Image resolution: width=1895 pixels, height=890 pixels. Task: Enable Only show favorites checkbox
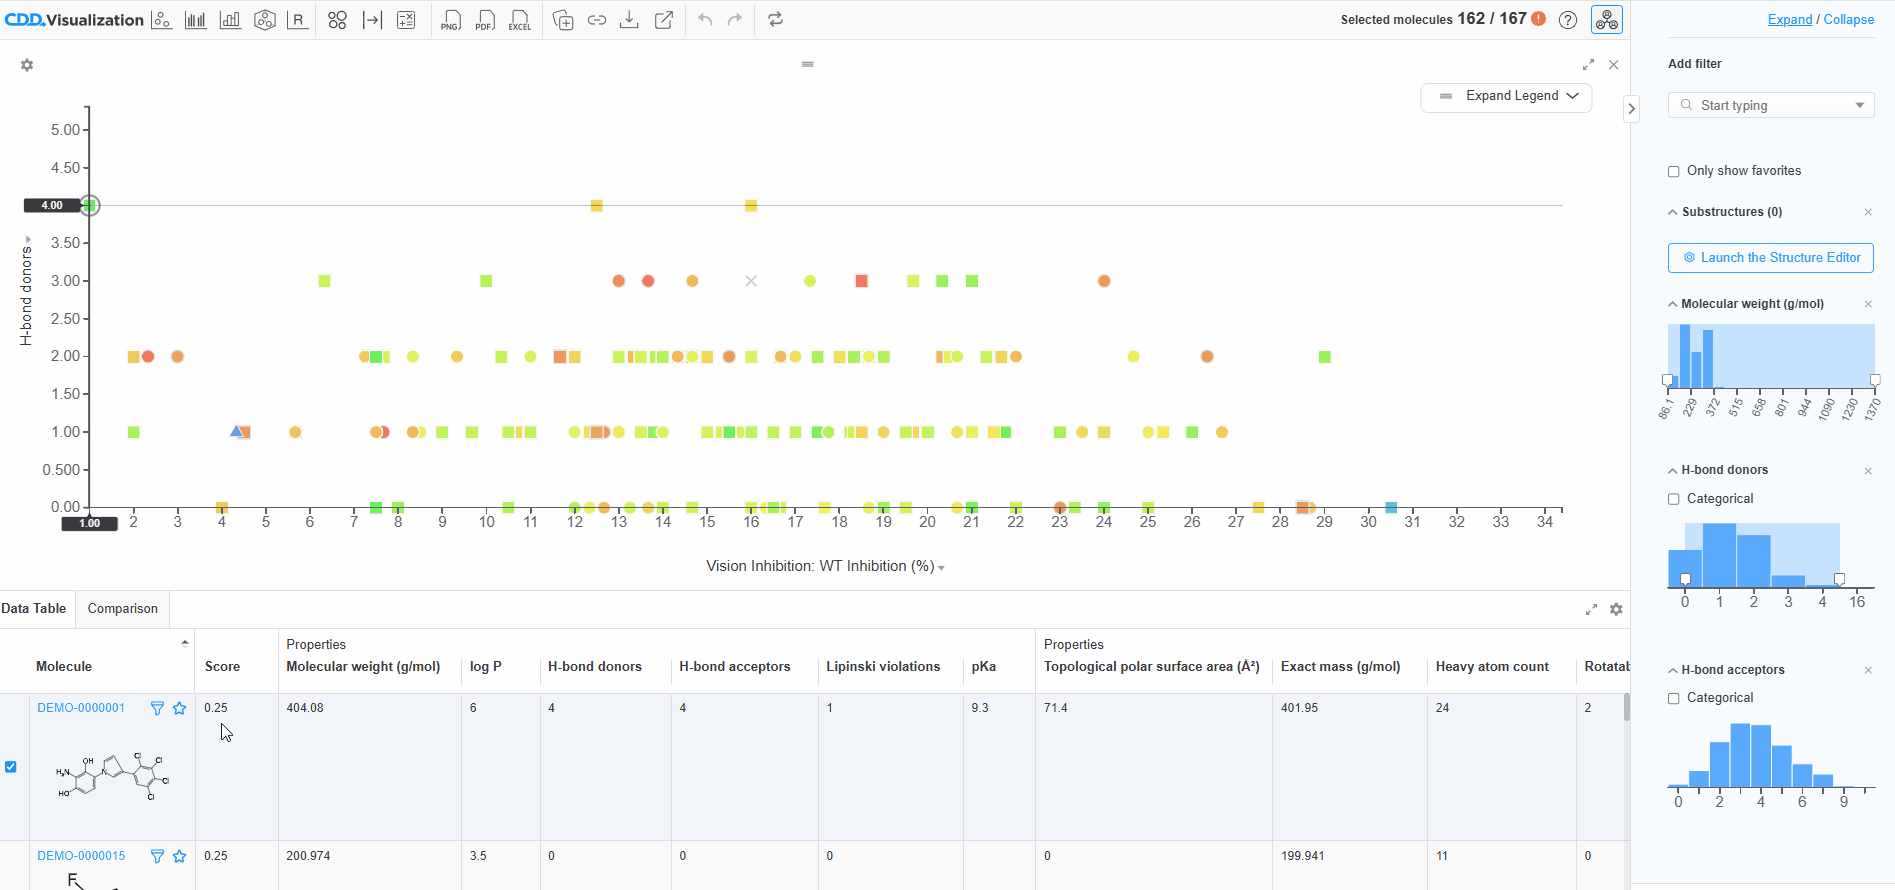point(1674,171)
